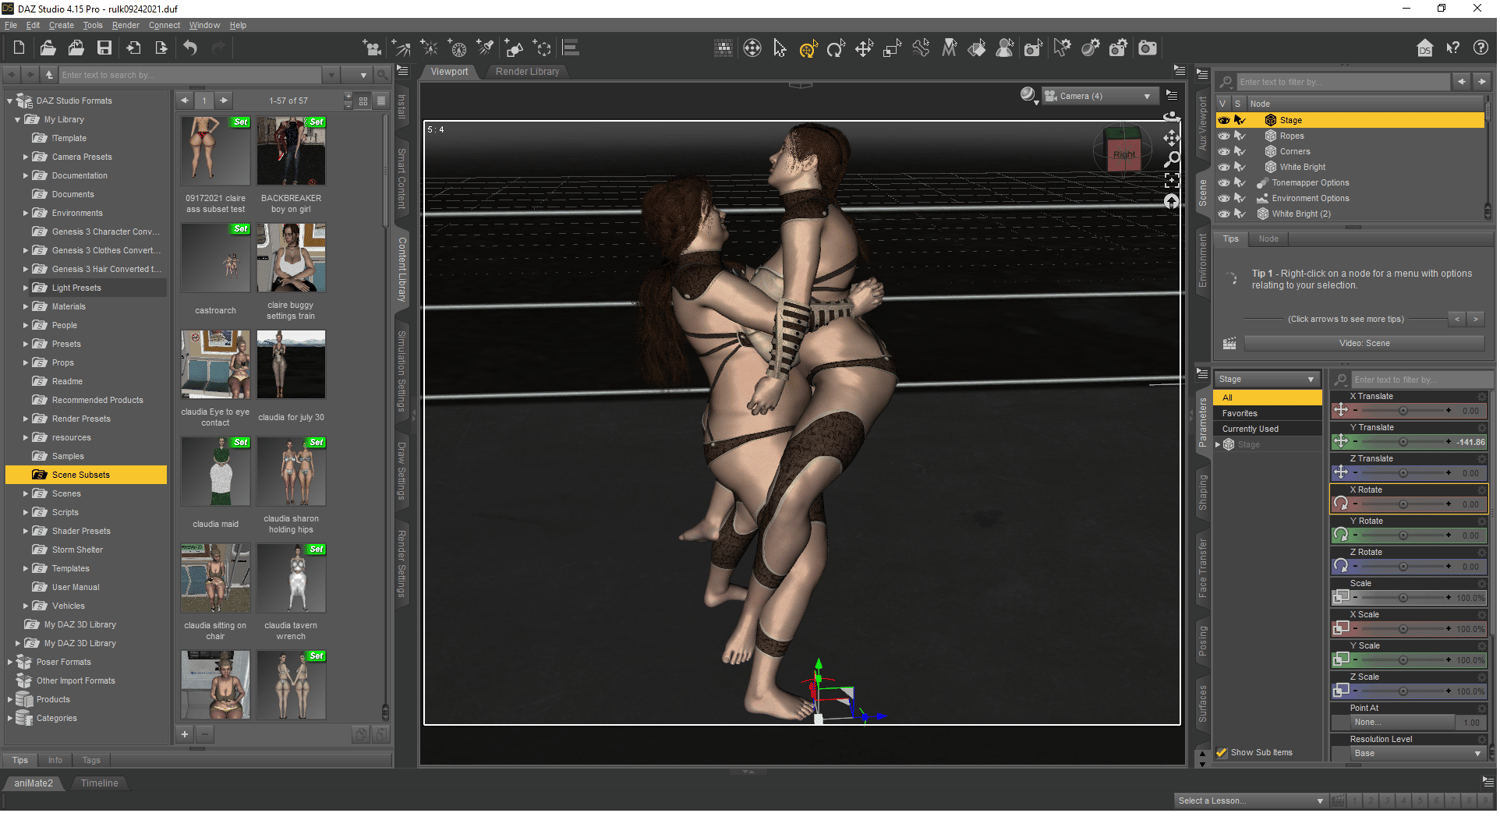Click the X Rotate parameter gear icon
The width and height of the screenshot is (1500, 820).
[x=1482, y=490]
